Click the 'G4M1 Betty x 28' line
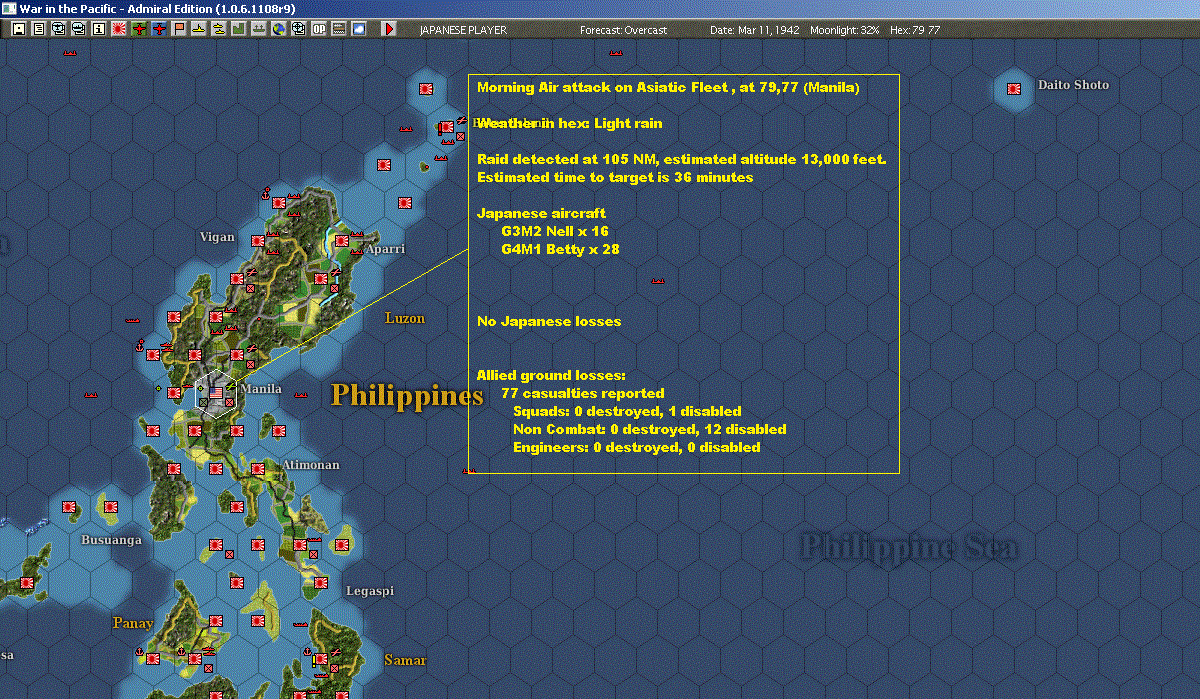The image size is (1200, 699). point(560,249)
